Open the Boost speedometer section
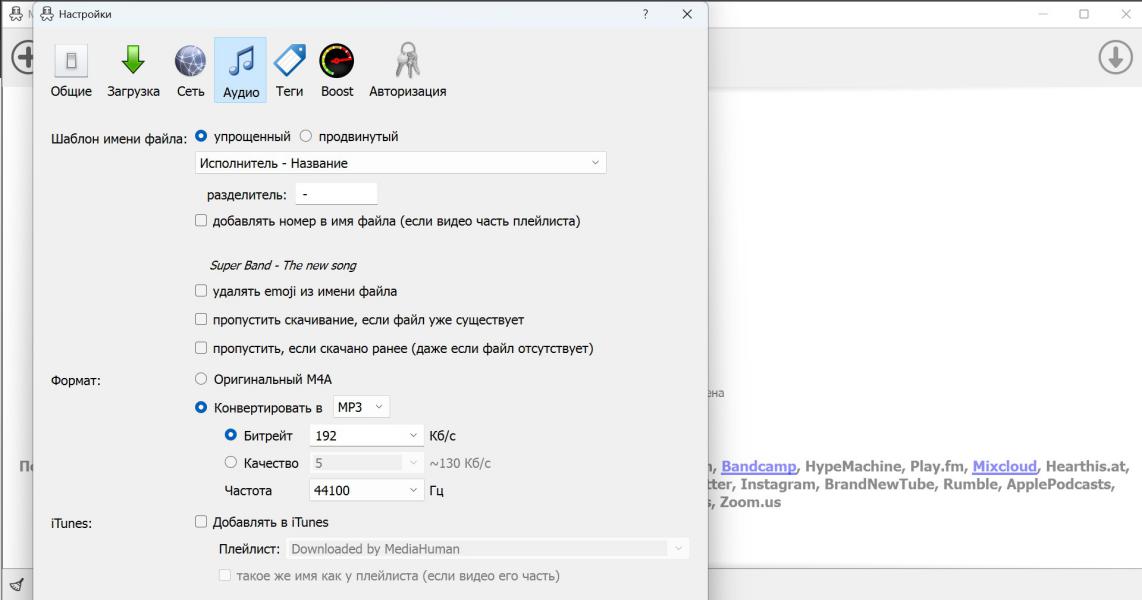Screen dimensions: 1142x600 pos(337,70)
